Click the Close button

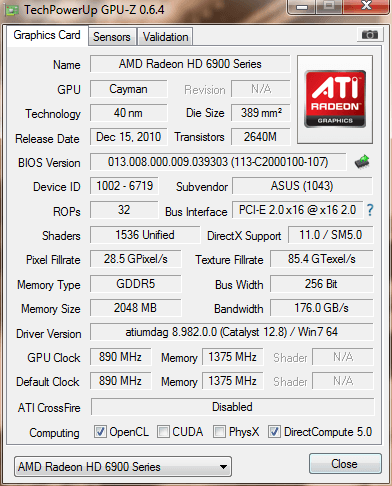[345, 464]
